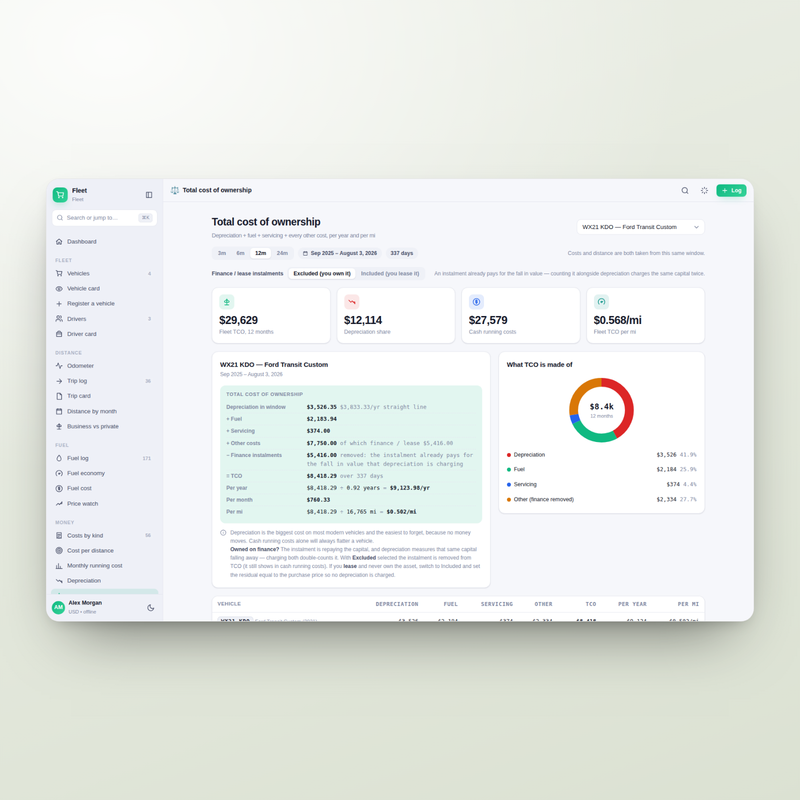Viewport: 800px width, 800px height.
Task: Click info icon beside depreciation note
Action: [223, 533]
